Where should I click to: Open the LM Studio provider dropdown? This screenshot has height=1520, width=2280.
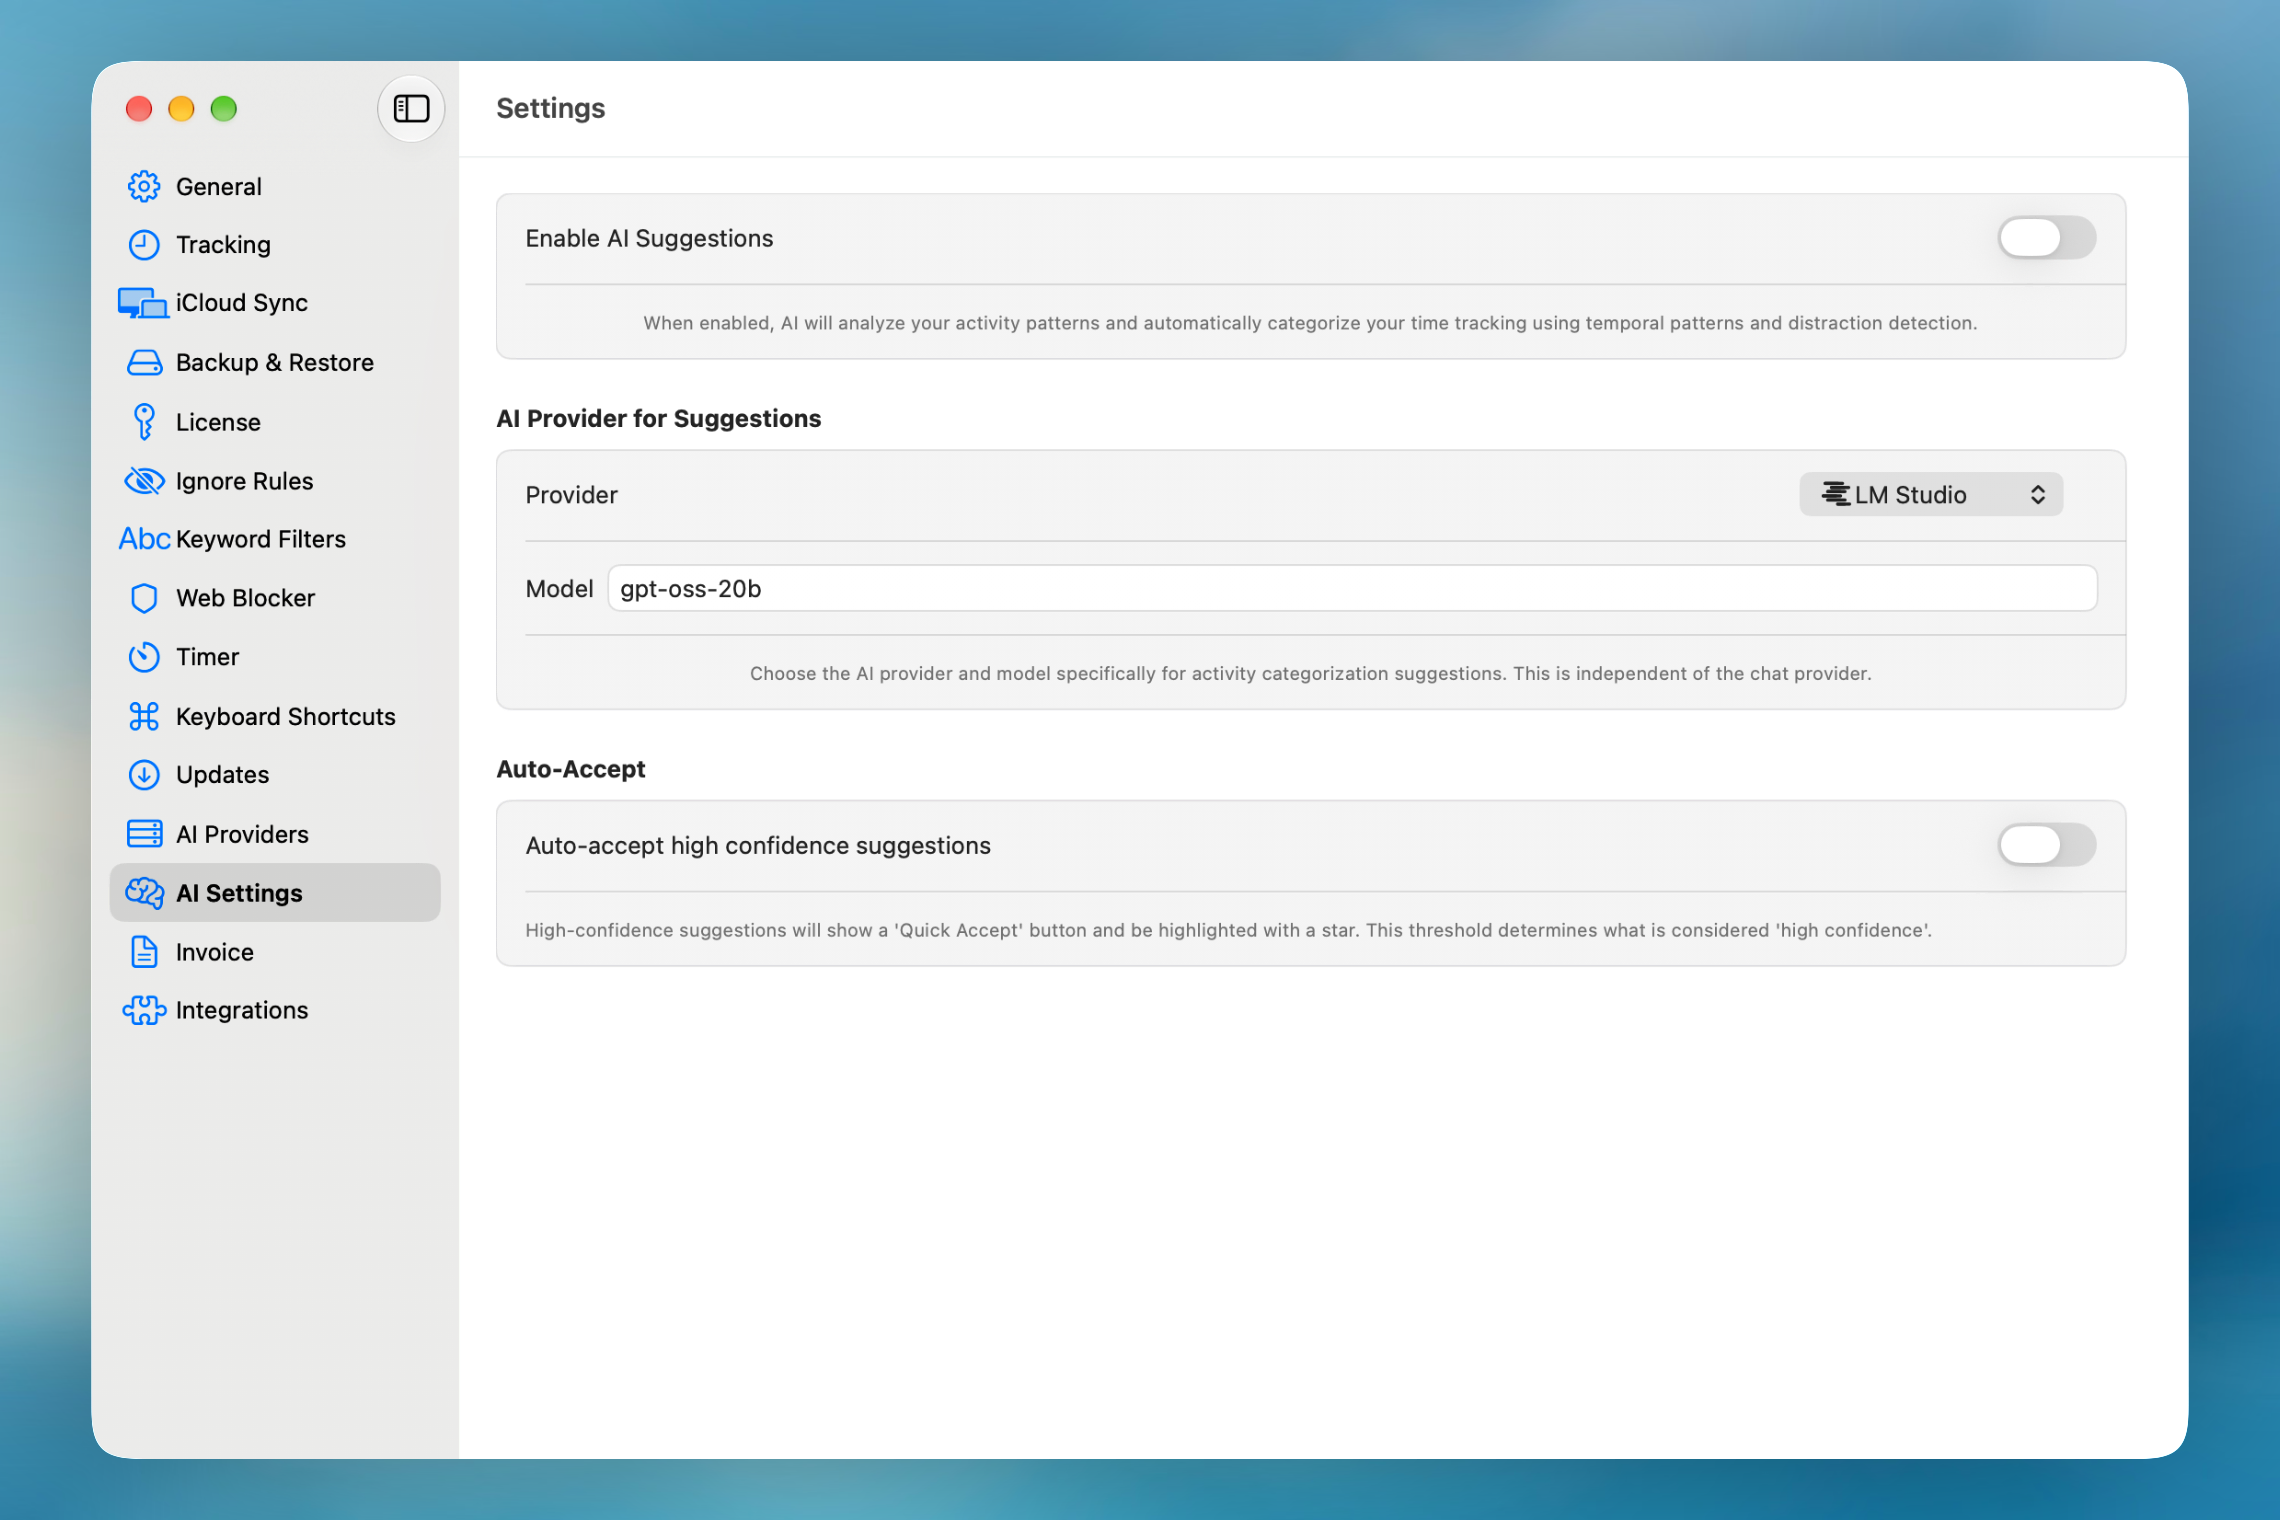[1931, 494]
